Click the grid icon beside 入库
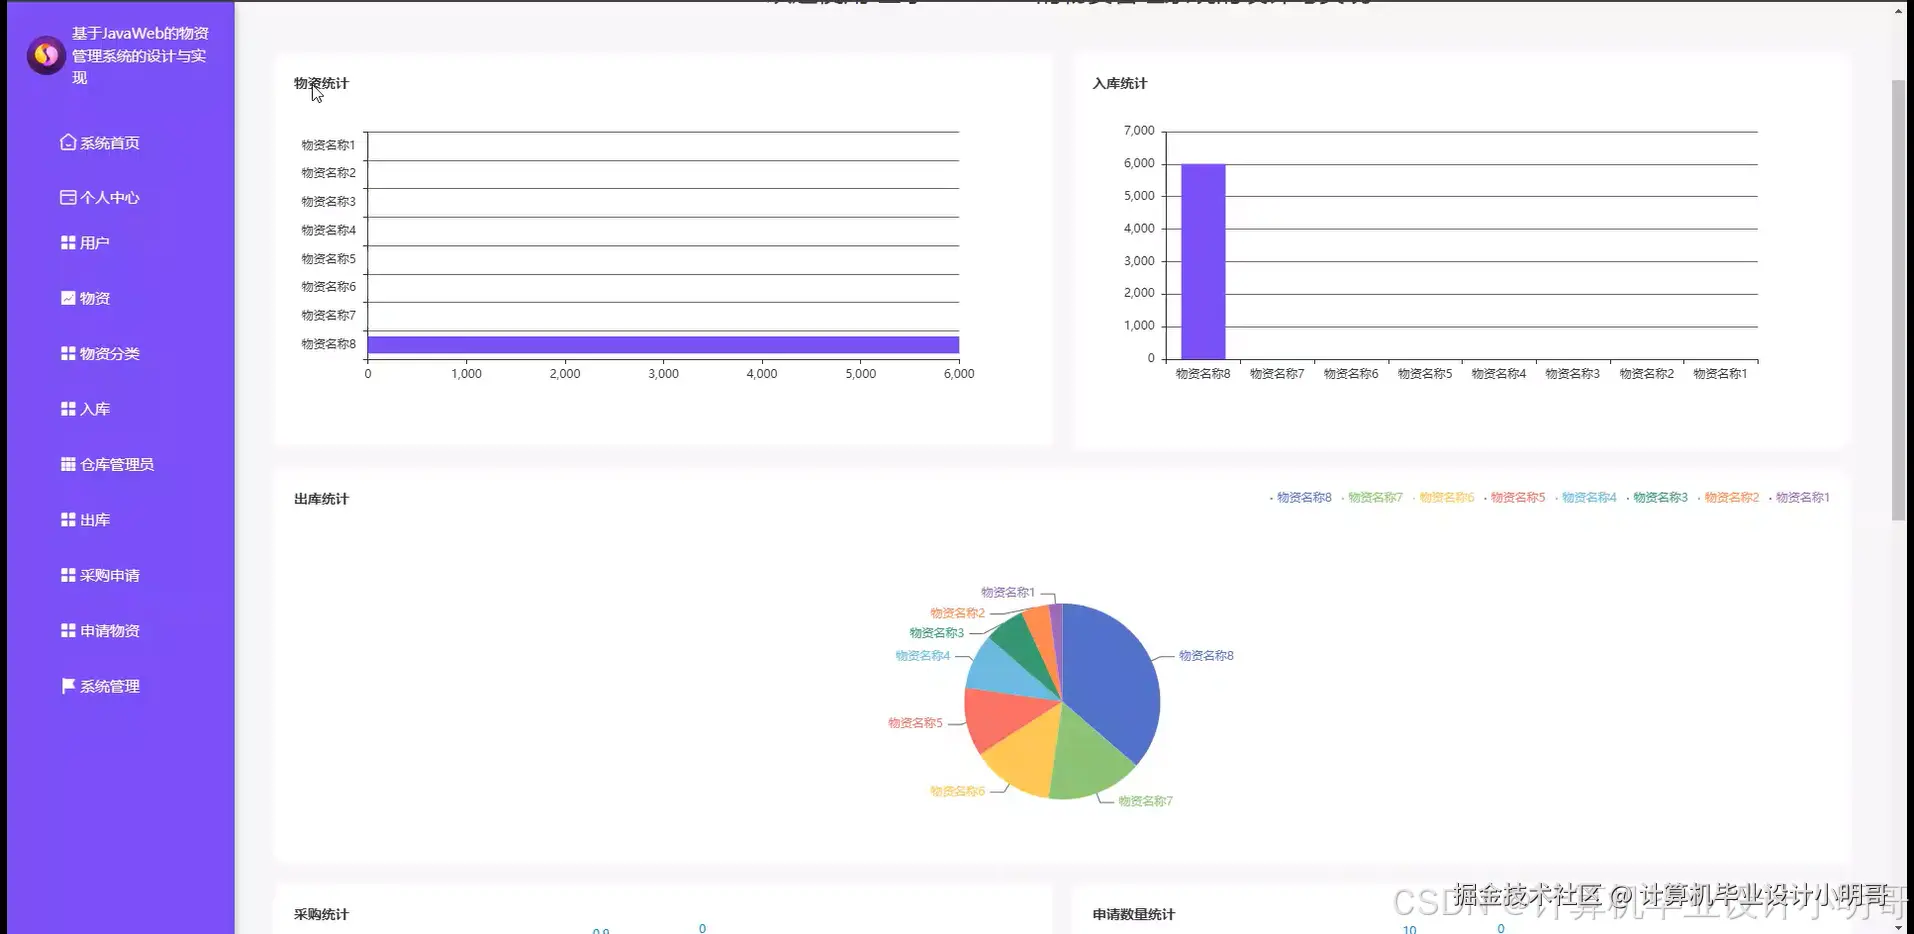The width and height of the screenshot is (1914, 934). click(68, 409)
